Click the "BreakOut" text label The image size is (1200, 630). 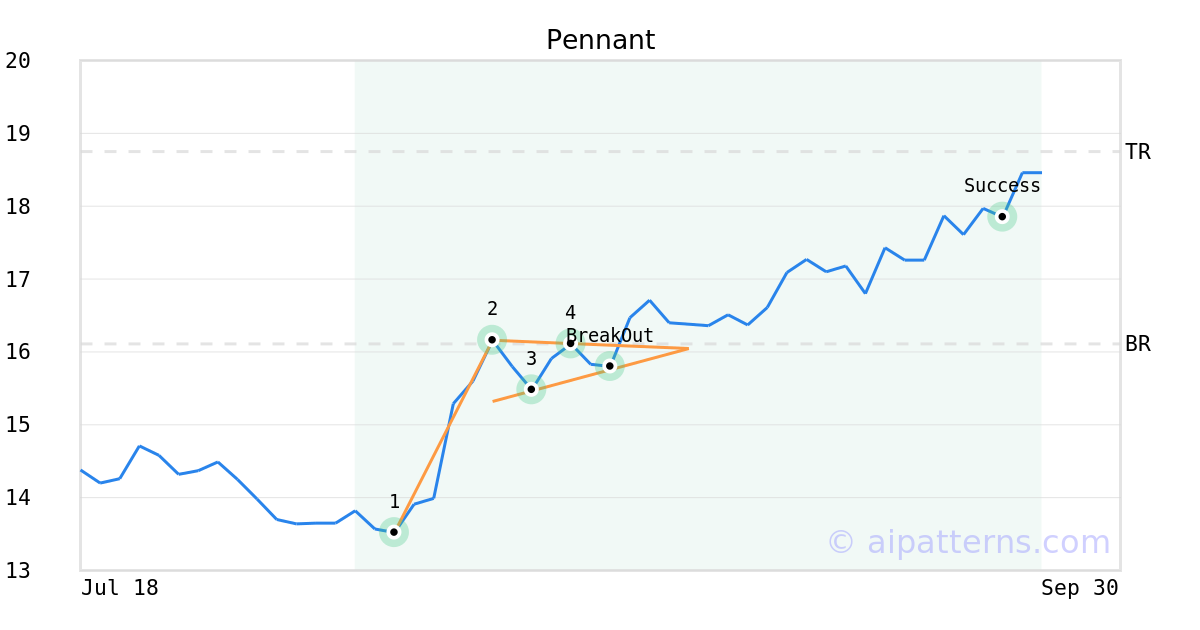click(610, 336)
